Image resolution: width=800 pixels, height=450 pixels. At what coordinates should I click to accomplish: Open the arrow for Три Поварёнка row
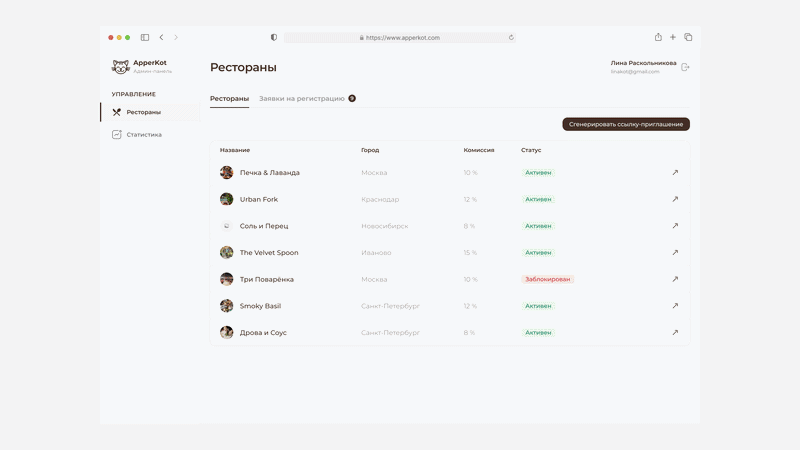tap(675, 279)
